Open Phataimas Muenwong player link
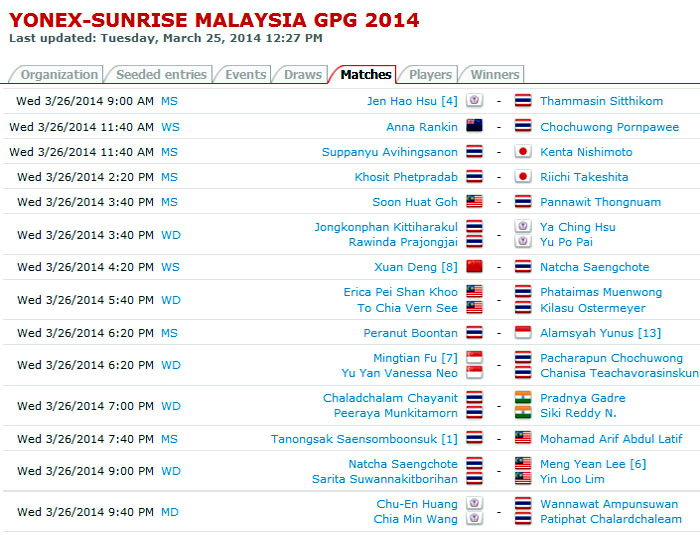 pos(601,292)
